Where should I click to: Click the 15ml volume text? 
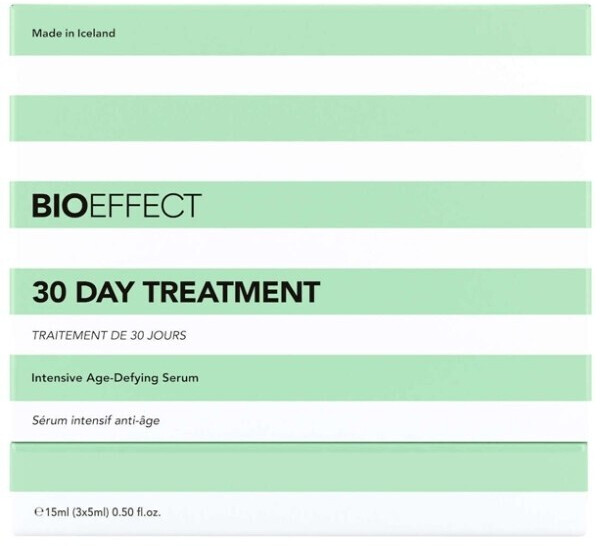(x=56, y=512)
